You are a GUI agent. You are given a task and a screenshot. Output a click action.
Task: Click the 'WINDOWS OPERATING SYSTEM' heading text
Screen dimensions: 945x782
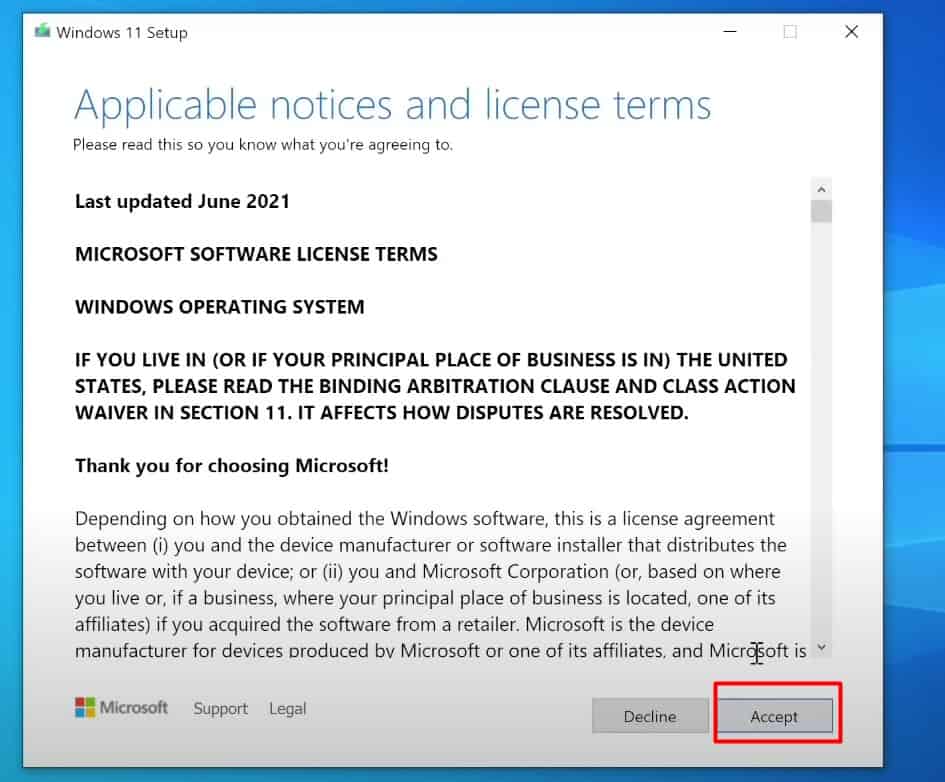pyautogui.click(x=219, y=307)
